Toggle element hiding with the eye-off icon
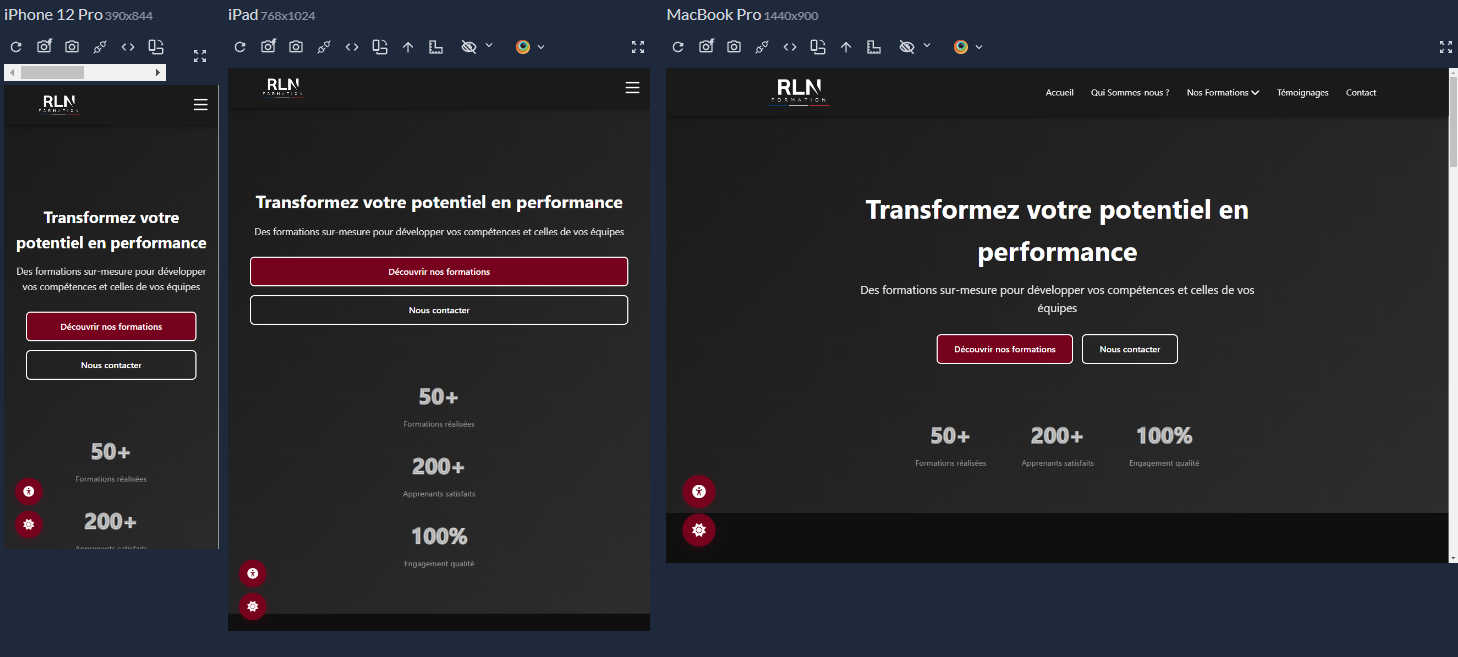 (905, 46)
